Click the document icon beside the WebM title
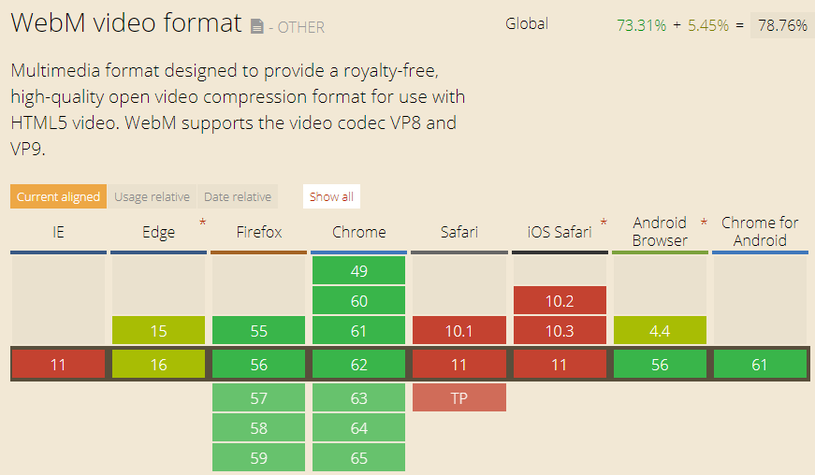This screenshot has height=475, width=815. [x=258, y=26]
